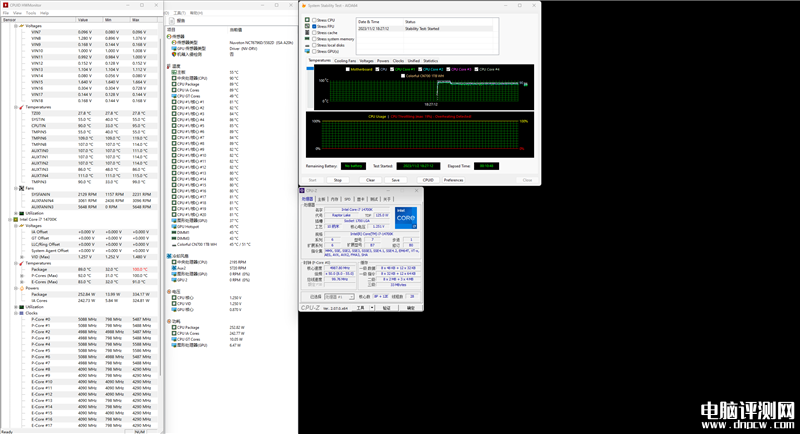
Task: Enable Stress GPU(s) checkbox
Action: (x=314, y=51)
